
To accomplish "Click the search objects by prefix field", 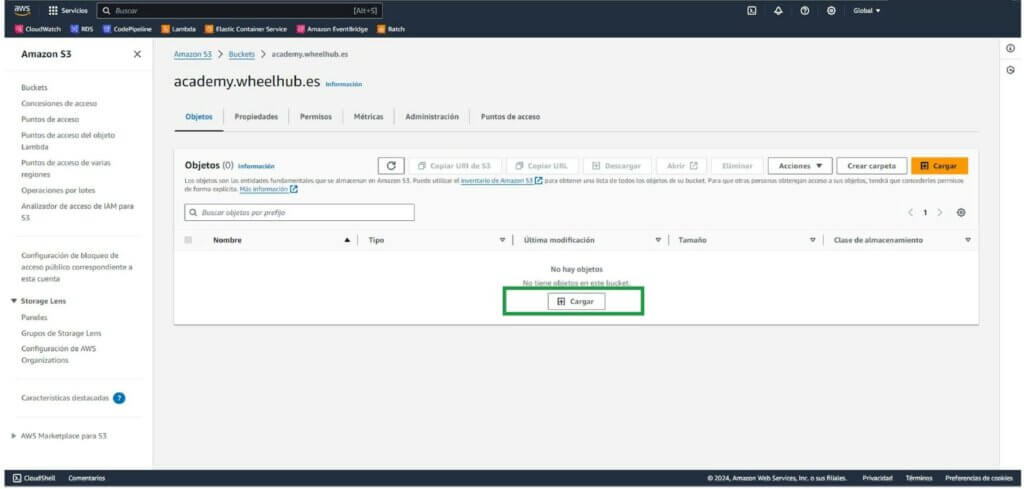I will [x=300, y=213].
